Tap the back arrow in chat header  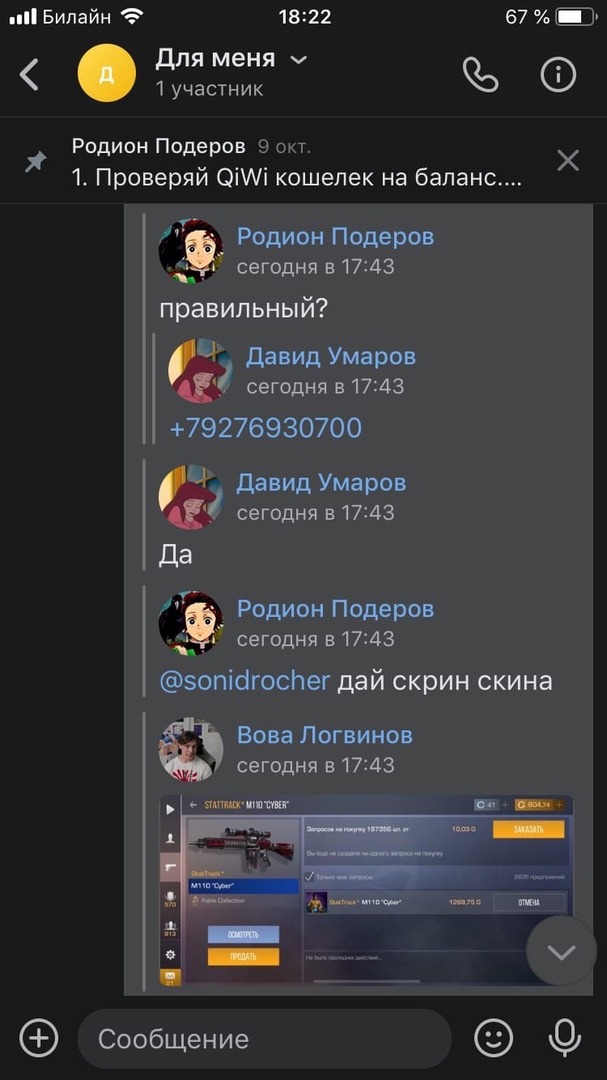[x=29, y=74]
